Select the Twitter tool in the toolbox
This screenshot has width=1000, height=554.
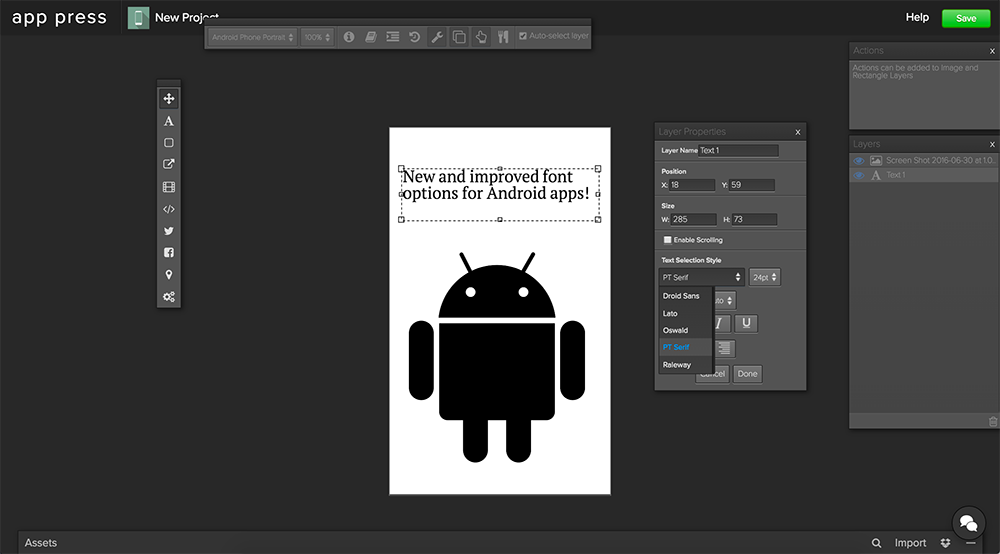pos(168,231)
